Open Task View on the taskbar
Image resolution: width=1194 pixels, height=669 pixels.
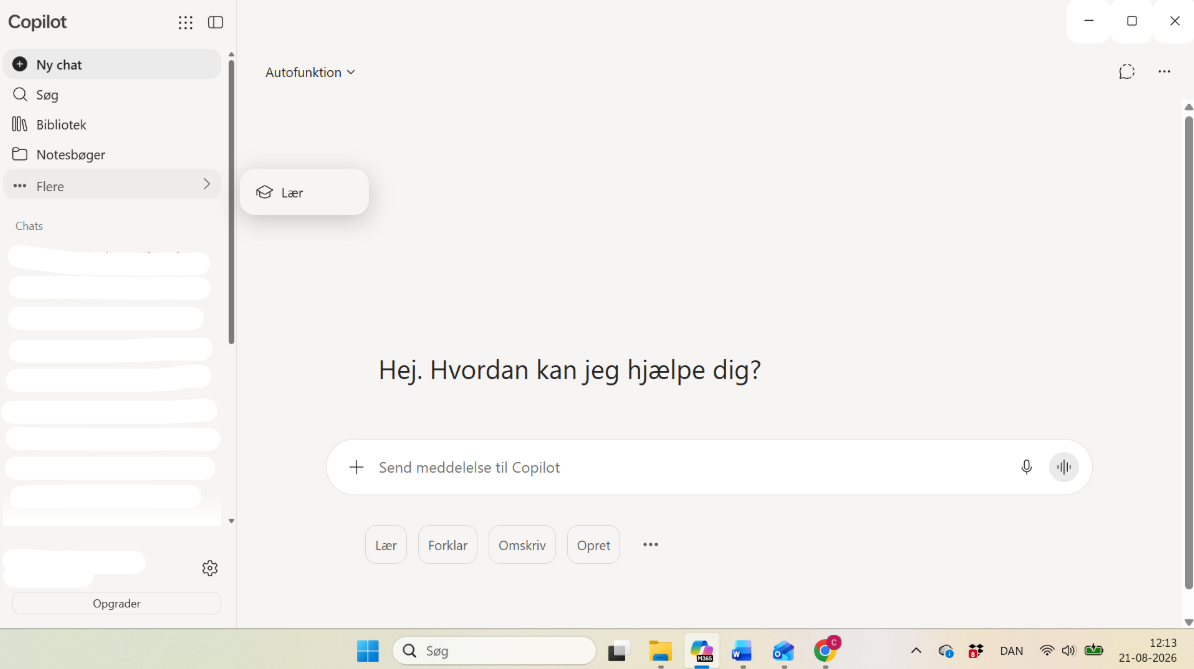click(618, 651)
